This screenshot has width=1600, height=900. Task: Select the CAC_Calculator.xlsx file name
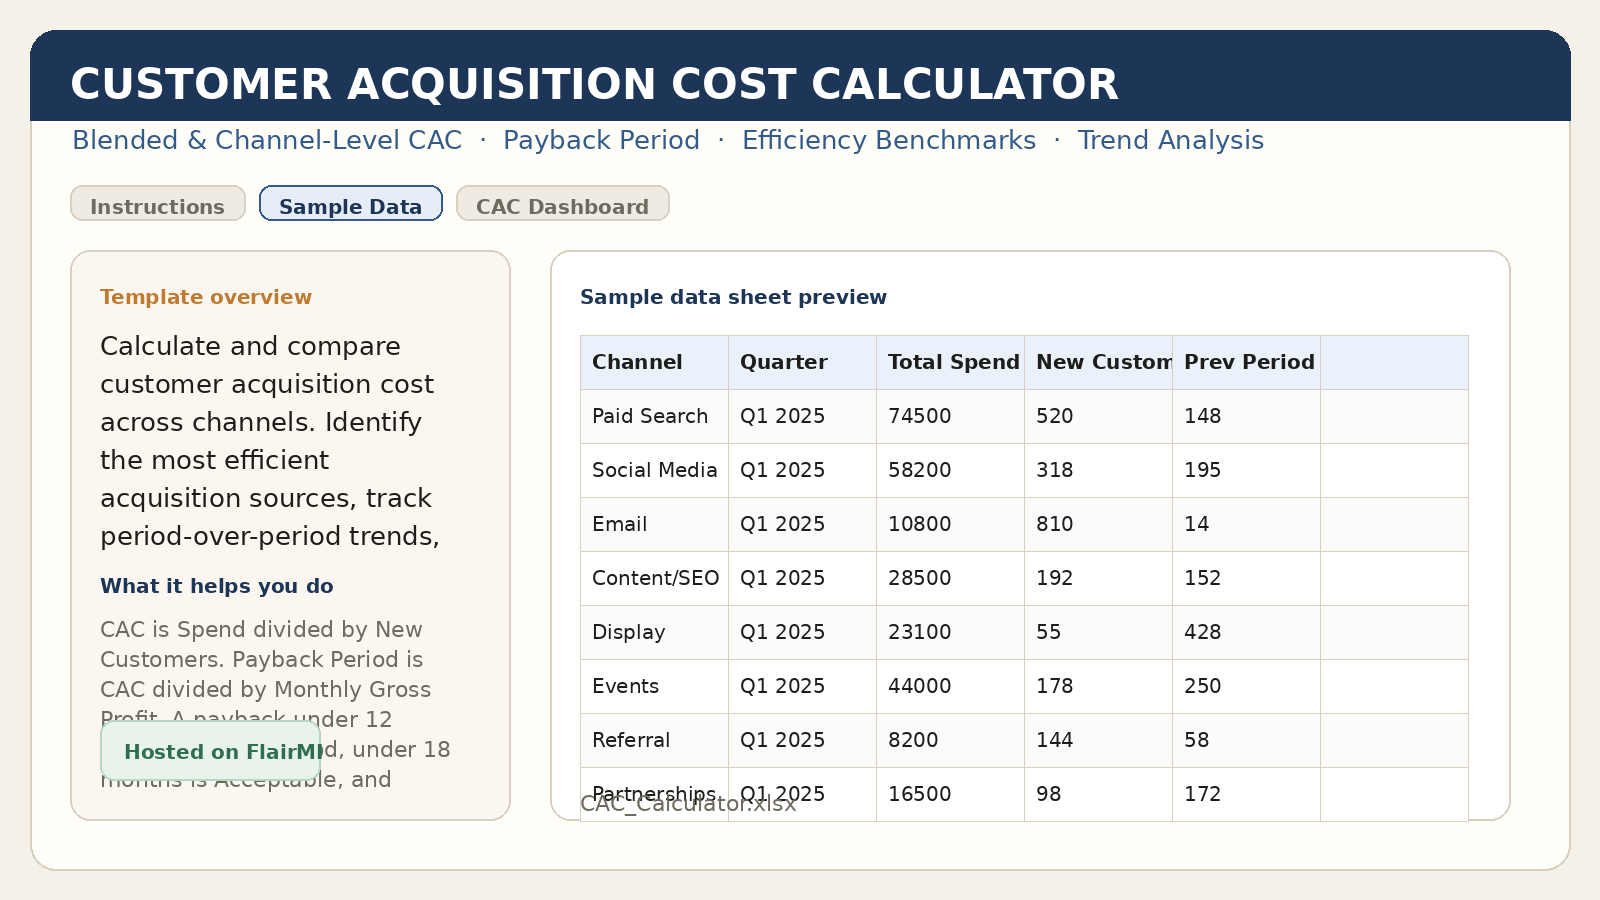[x=687, y=803]
